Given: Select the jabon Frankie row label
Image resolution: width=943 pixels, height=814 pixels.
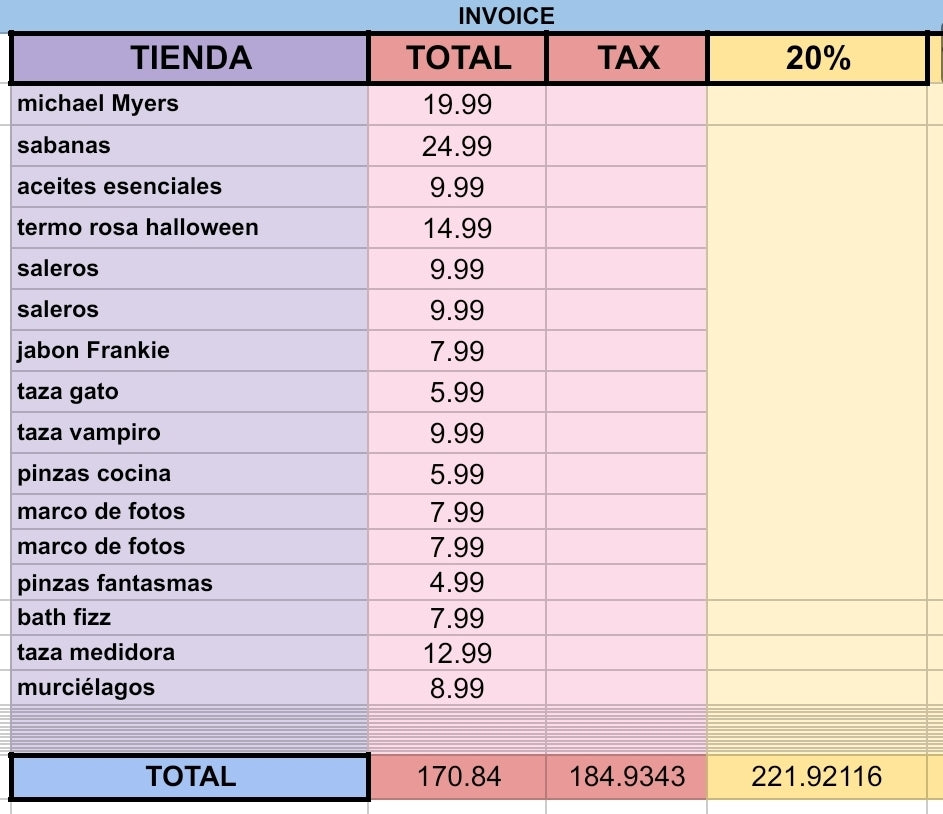Looking at the screenshot, I should coord(190,351).
